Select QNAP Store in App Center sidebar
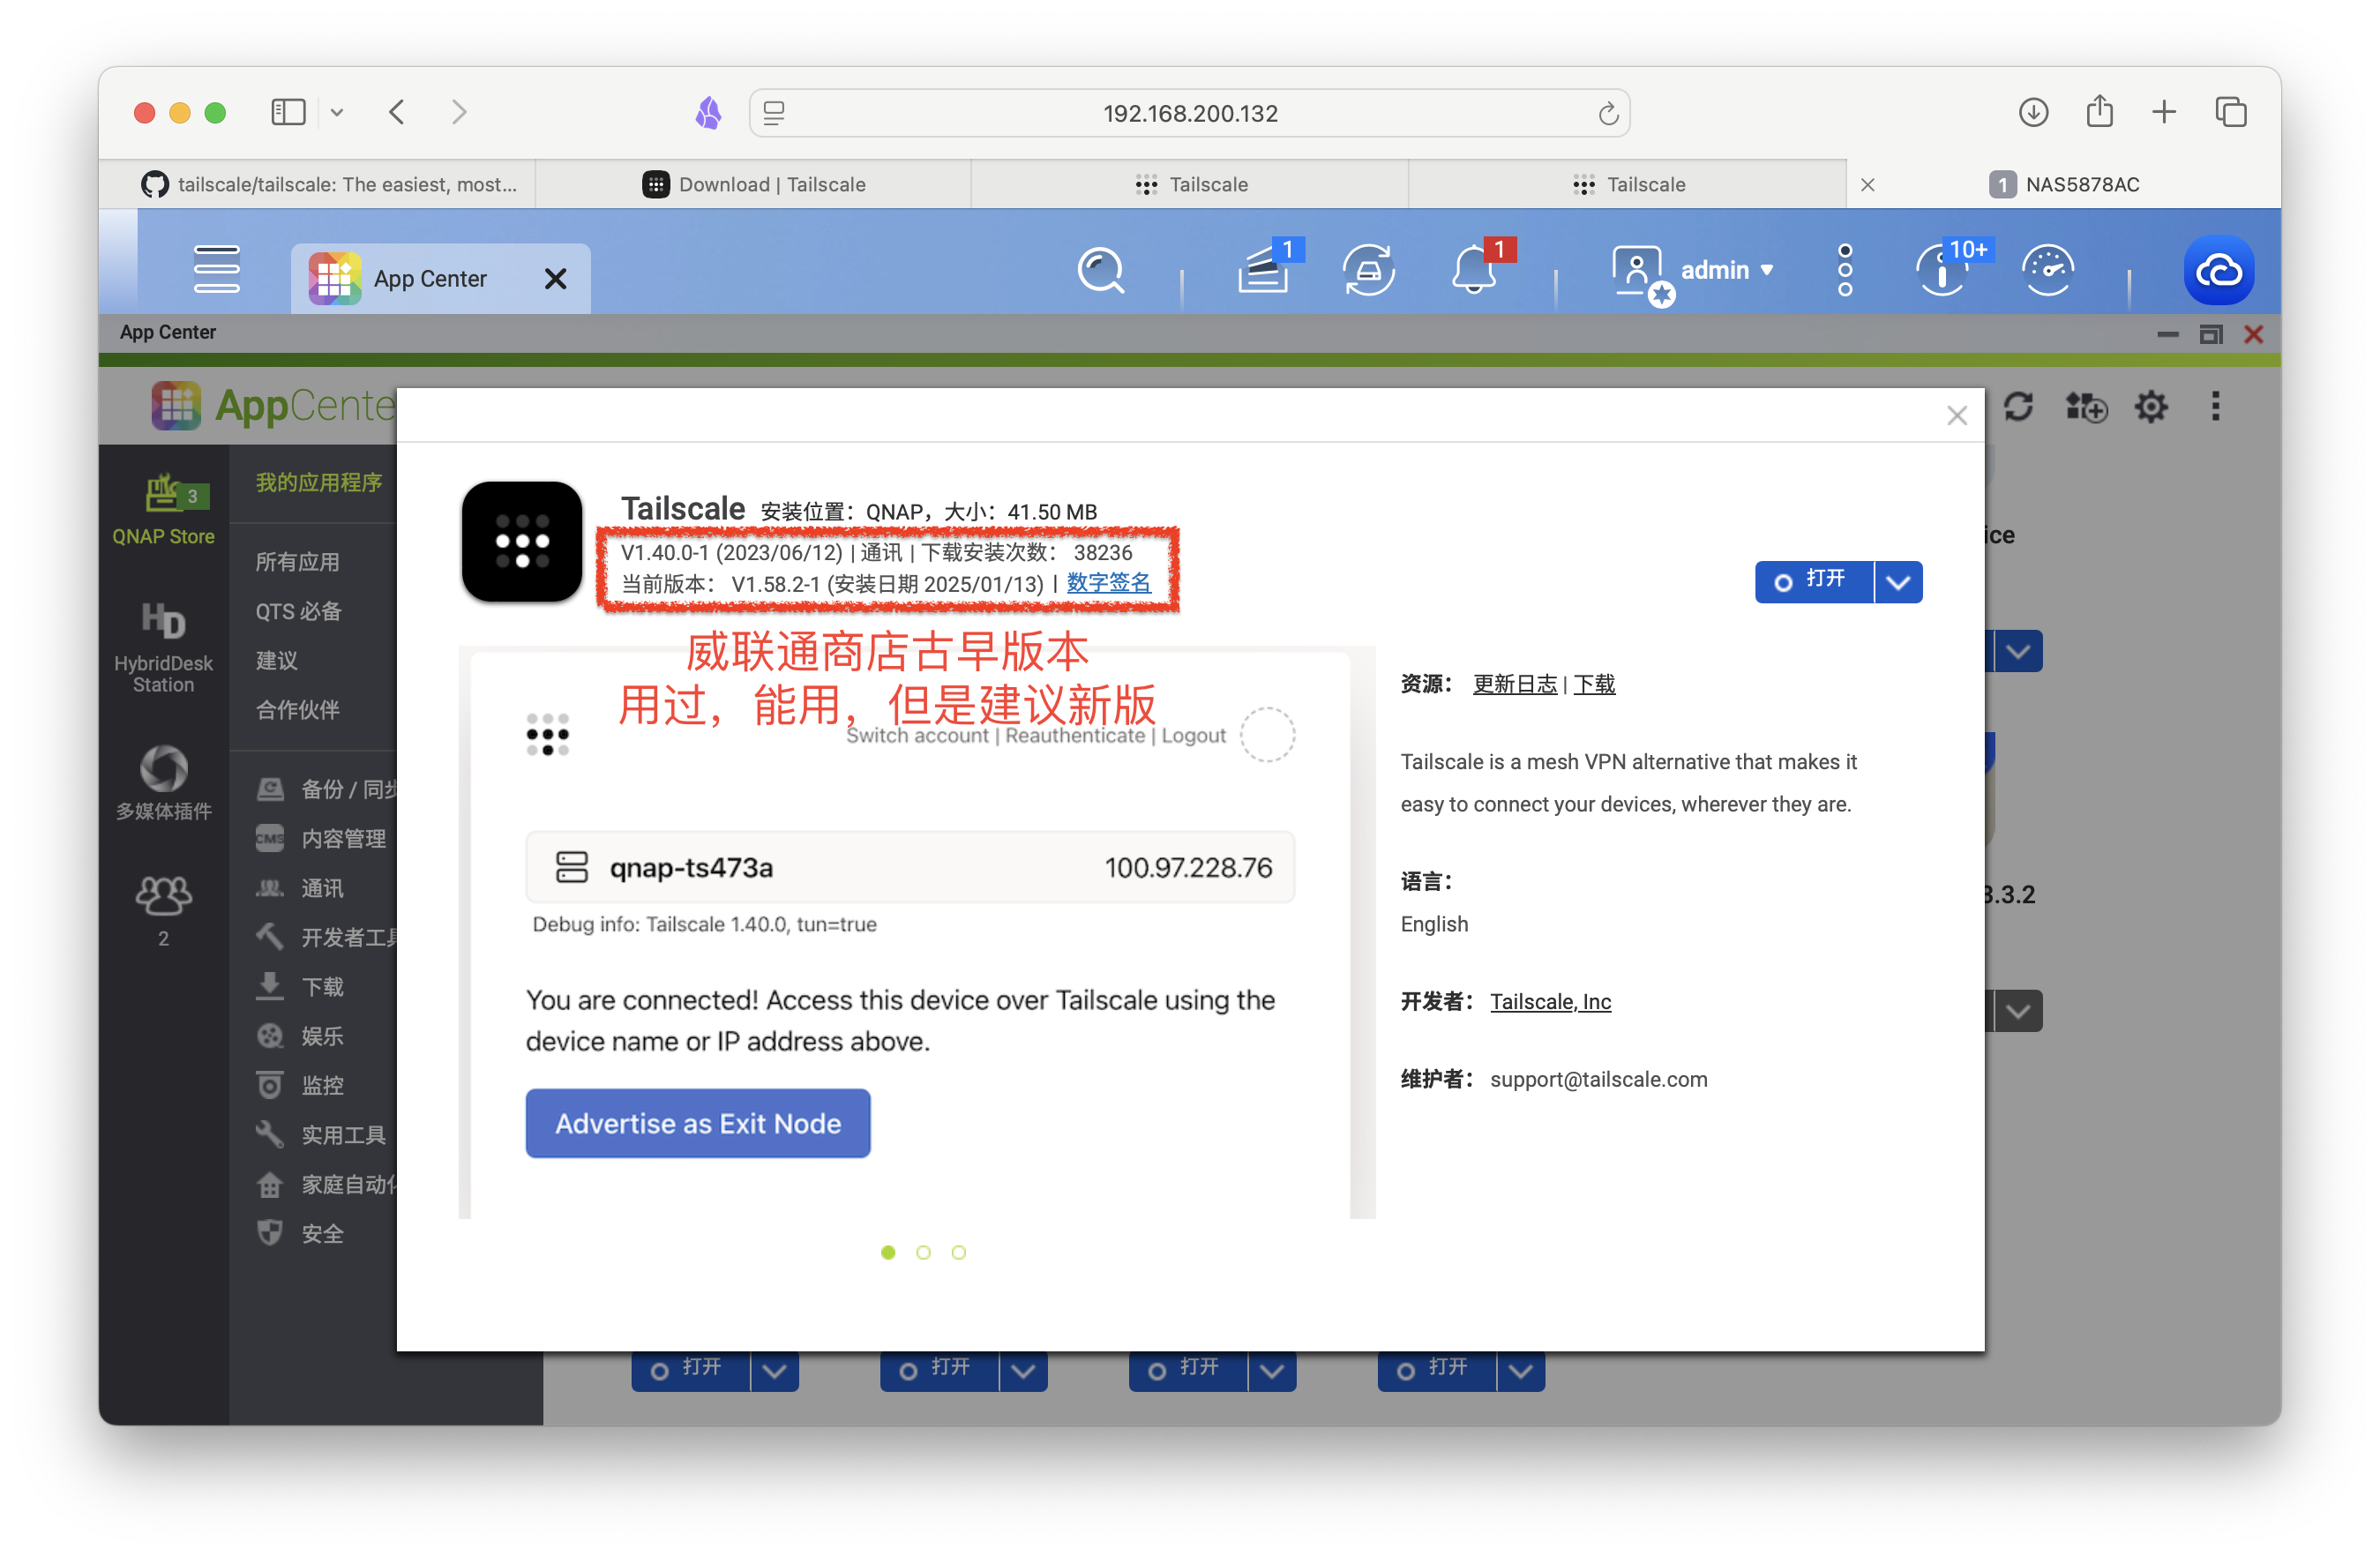This screenshot has height=1556, width=2380. pos(164,509)
